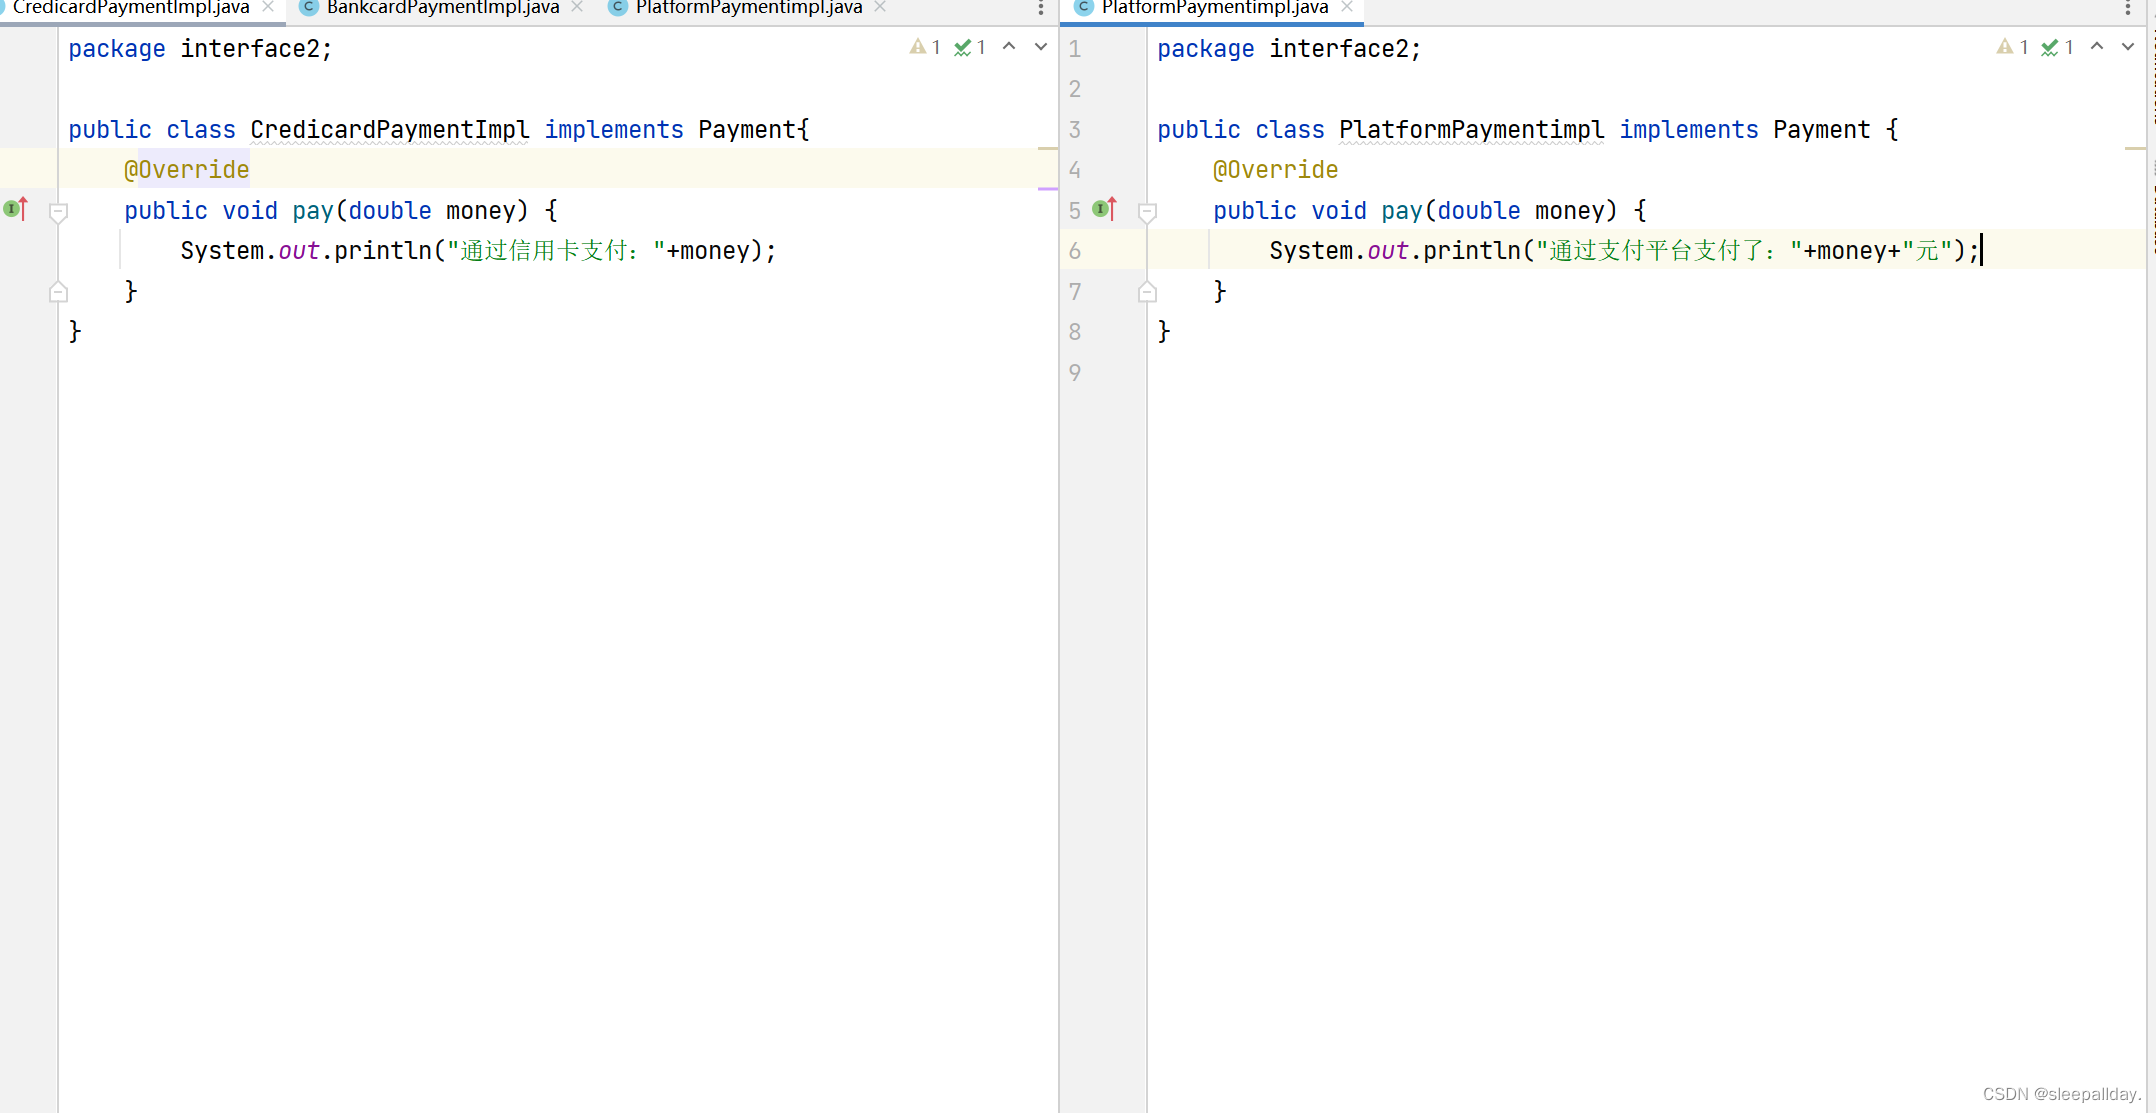Go to next highlighted error in the left editor
The height and width of the screenshot is (1113, 2156).
[1041, 47]
